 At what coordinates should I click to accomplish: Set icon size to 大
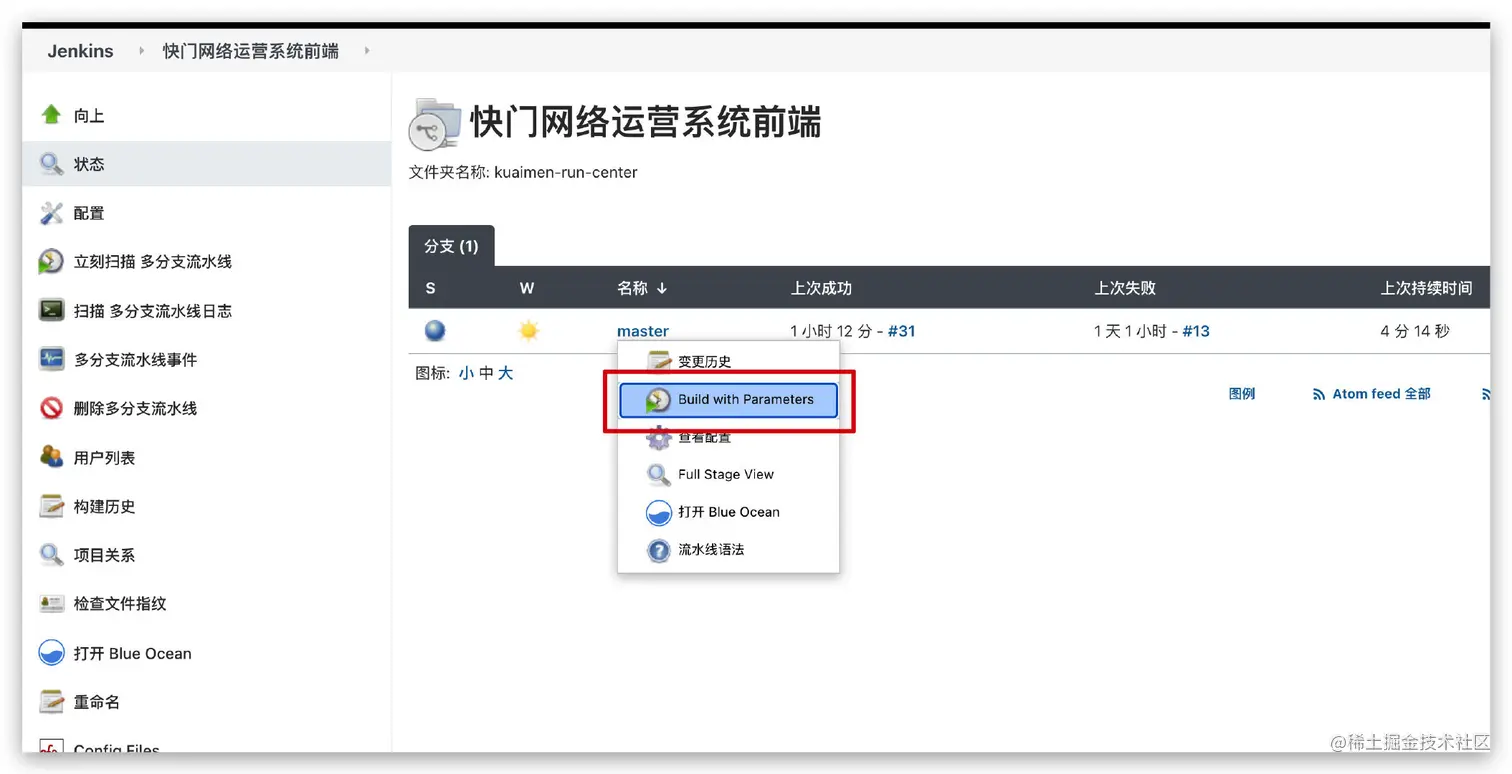tap(505, 373)
